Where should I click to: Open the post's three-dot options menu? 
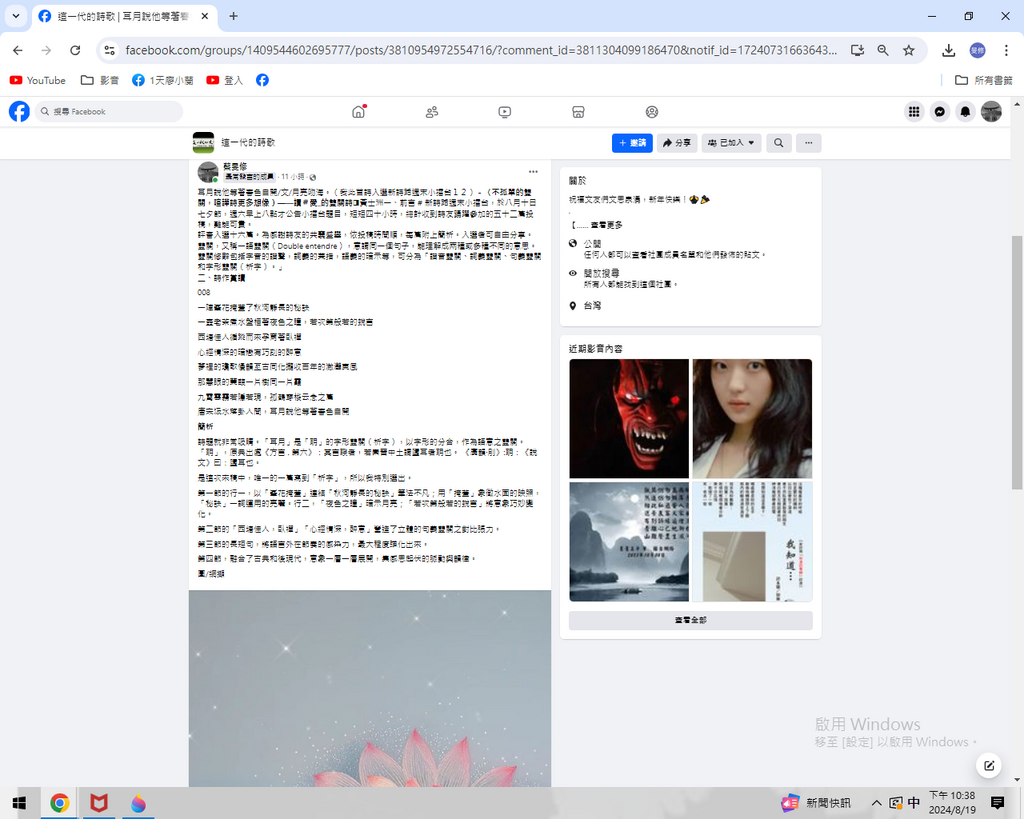click(x=533, y=172)
